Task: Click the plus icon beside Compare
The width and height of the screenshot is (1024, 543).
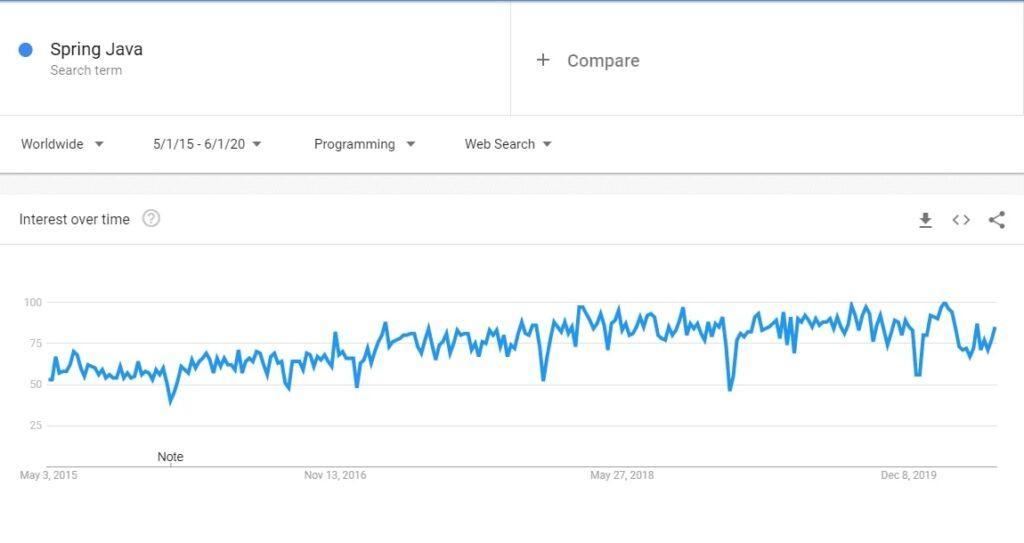Action: [x=543, y=60]
